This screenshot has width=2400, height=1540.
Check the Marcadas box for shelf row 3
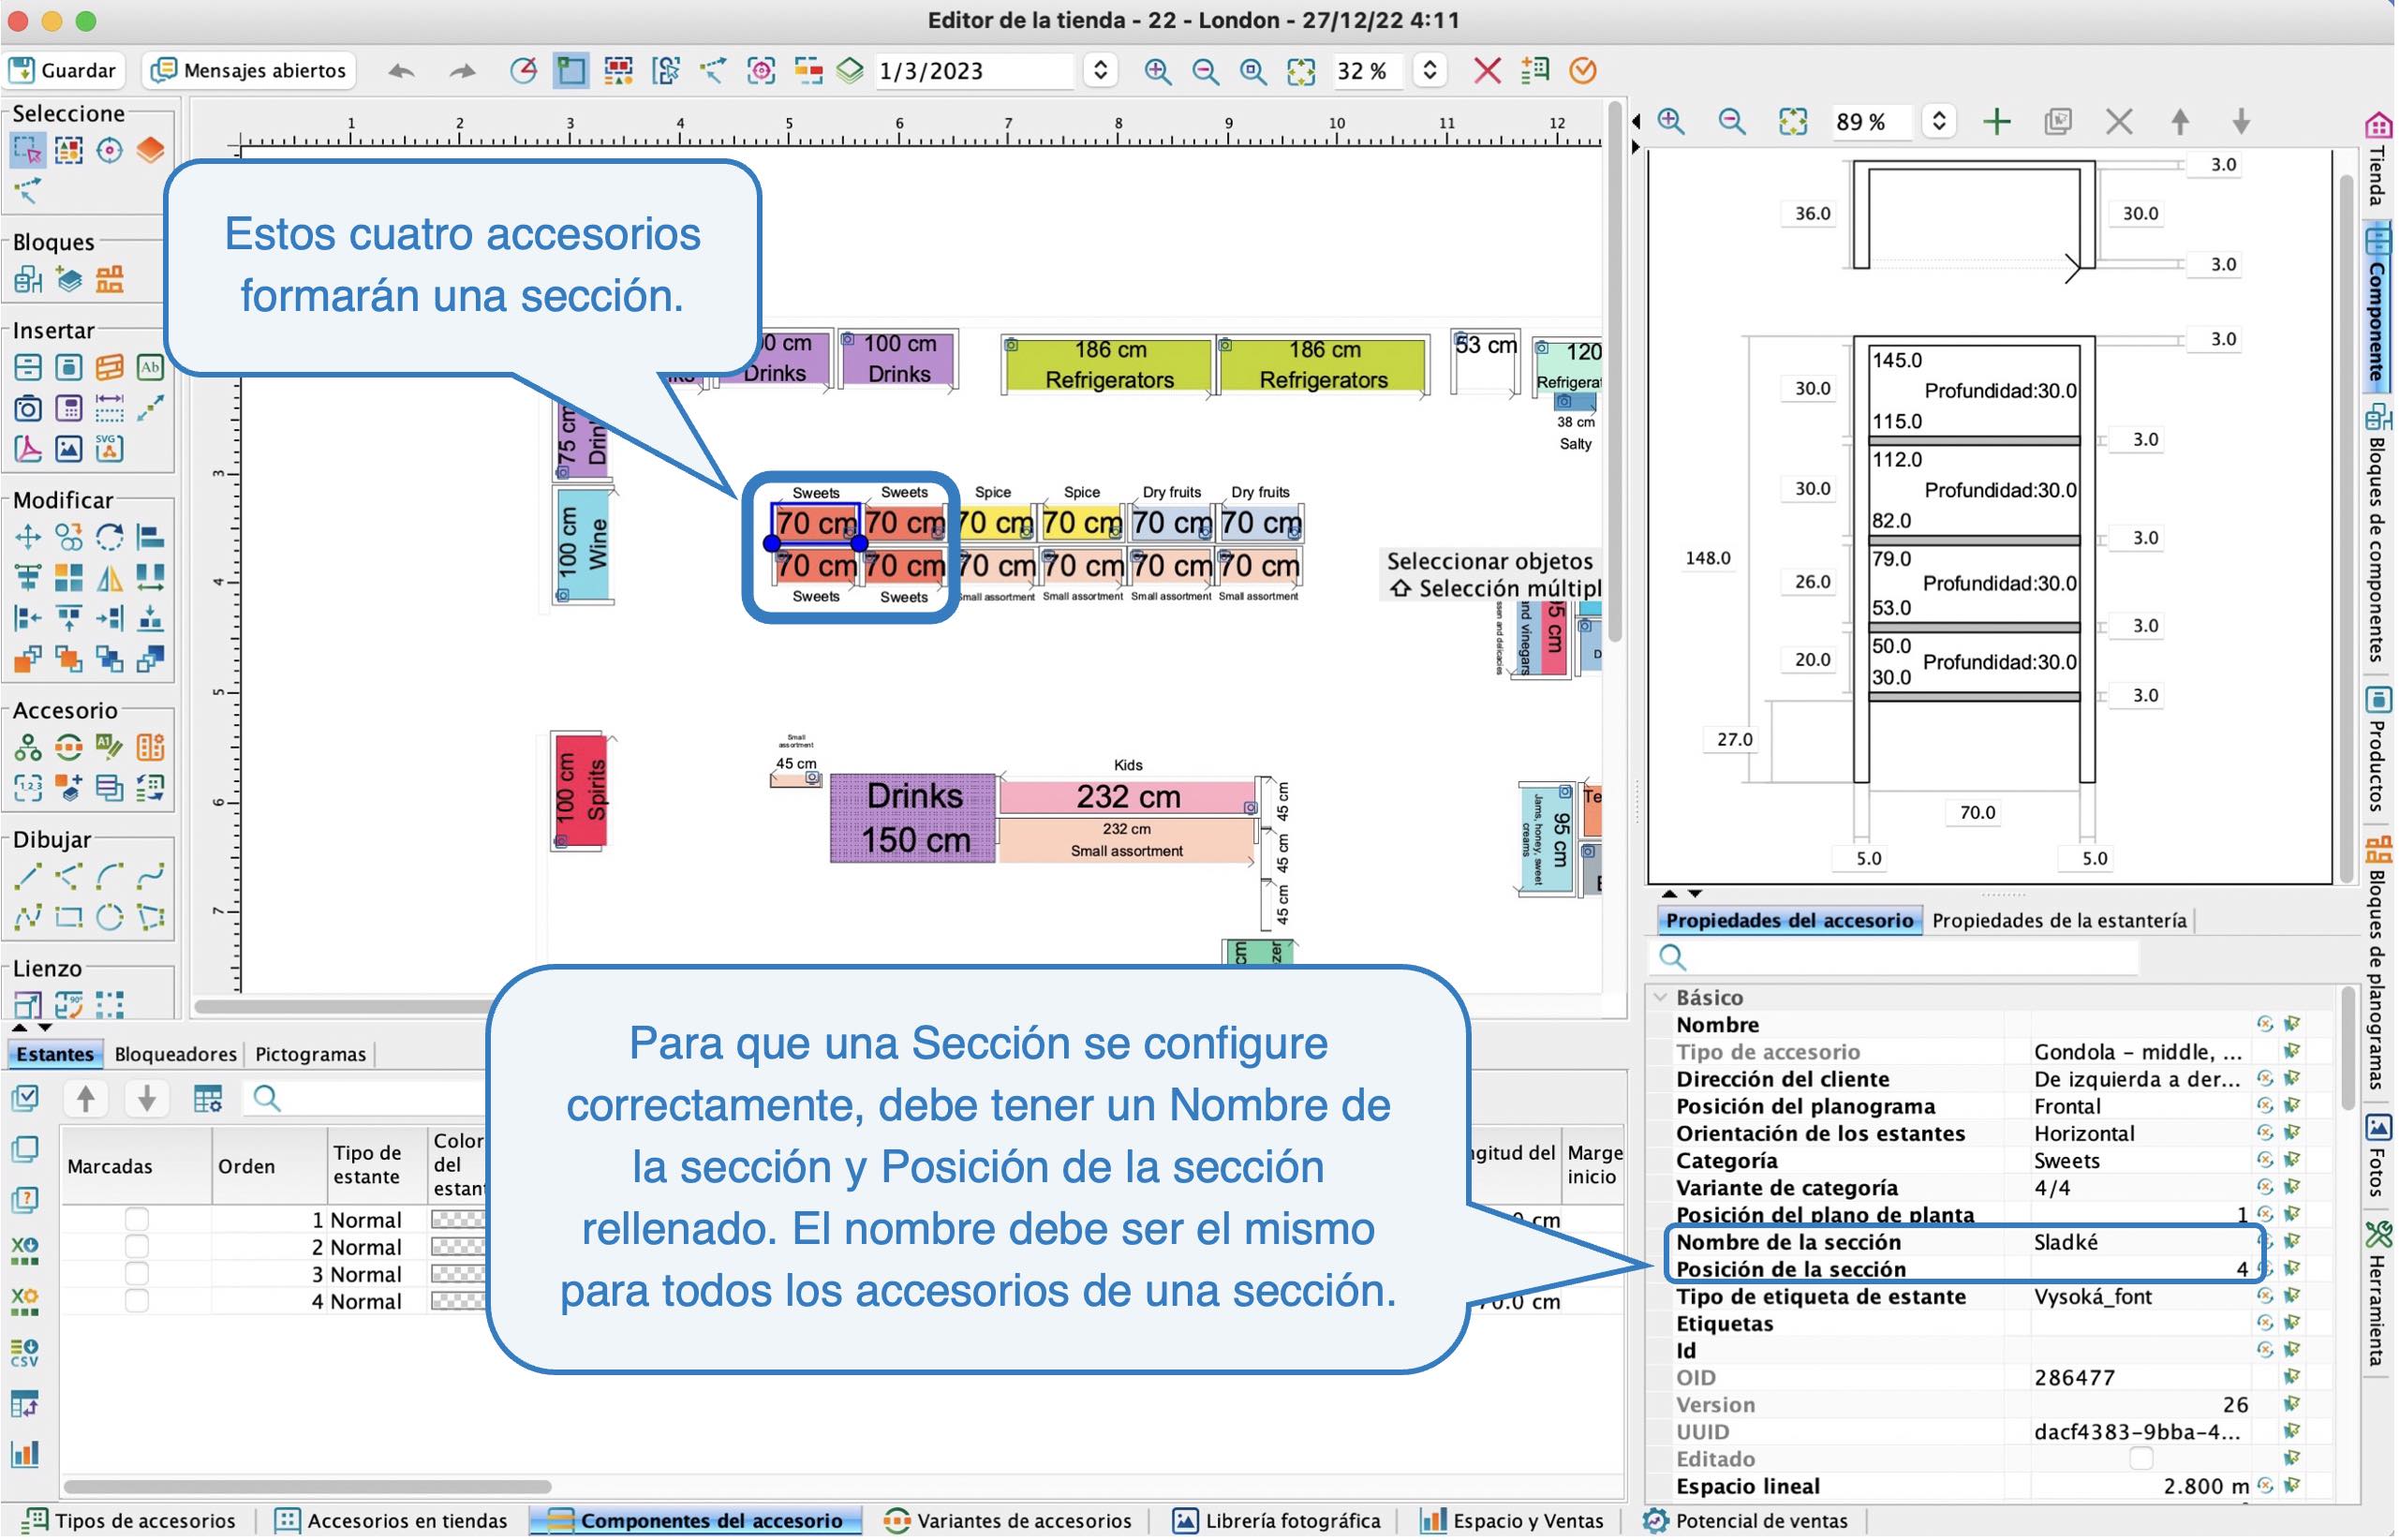point(137,1276)
